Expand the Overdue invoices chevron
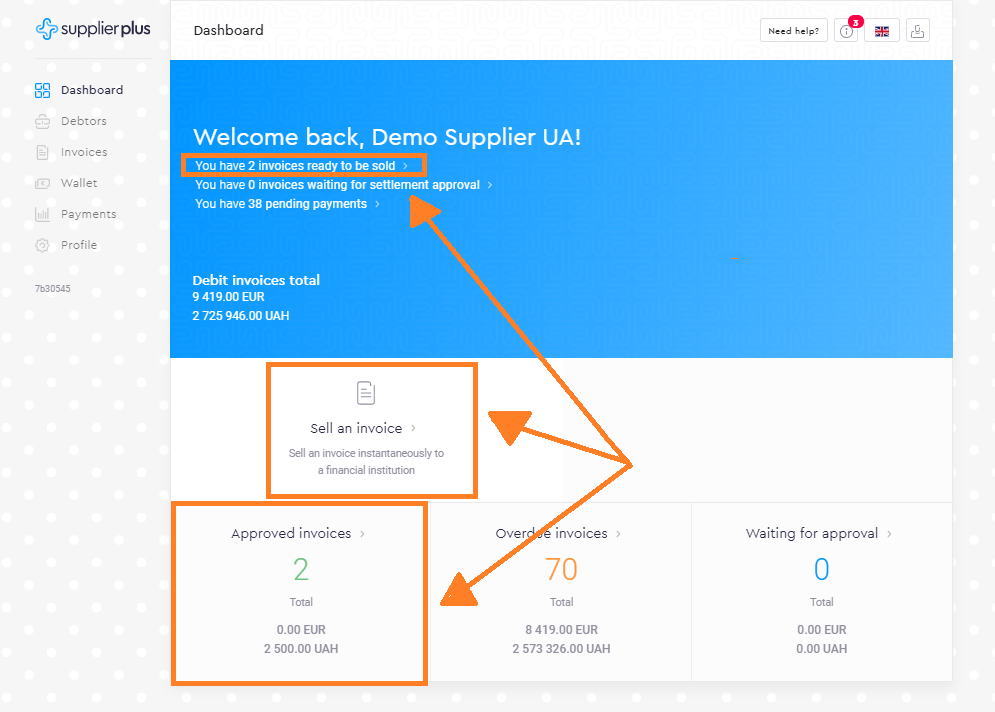 pyautogui.click(x=619, y=534)
